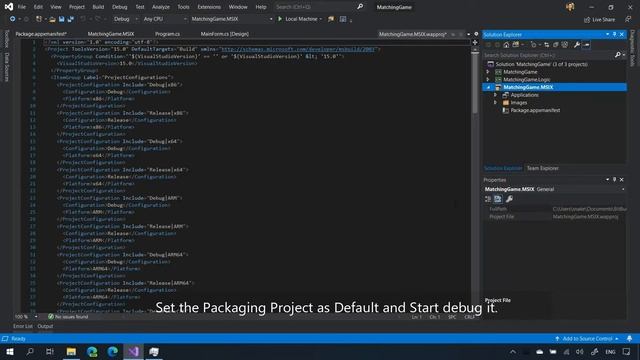Viewport: 640px width, 360px height.
Task: Open the Local Machine target dropdown arrow
Action: (321, 19)
